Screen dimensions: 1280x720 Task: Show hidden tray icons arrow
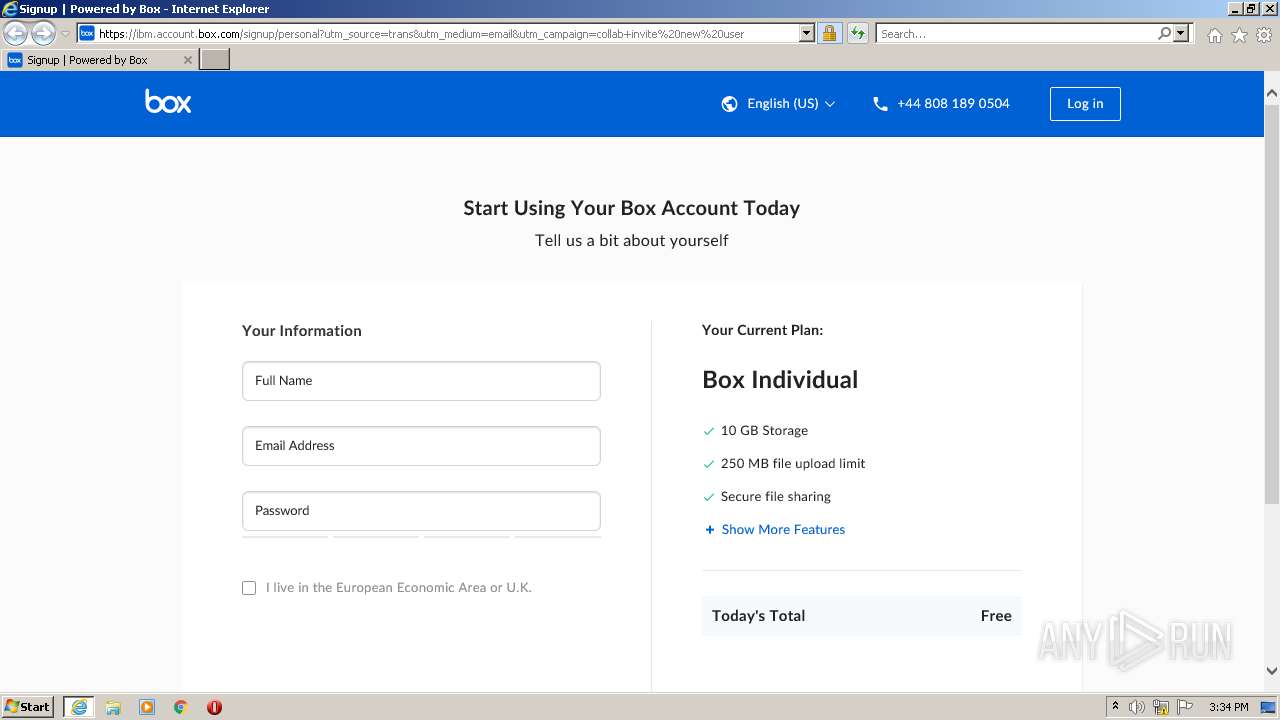point(1116,707)
